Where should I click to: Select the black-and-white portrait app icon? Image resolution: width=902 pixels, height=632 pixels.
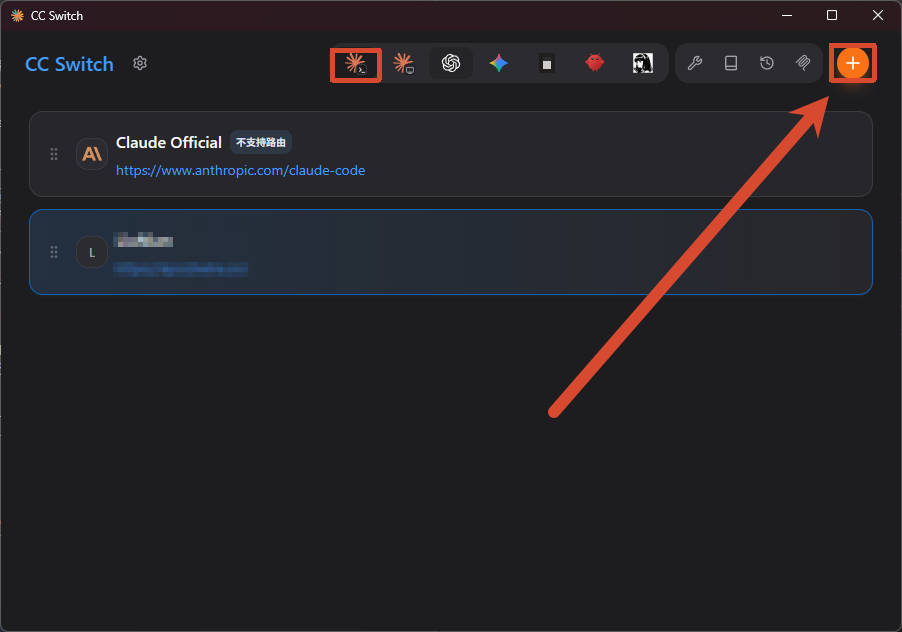tap(643, 63)
